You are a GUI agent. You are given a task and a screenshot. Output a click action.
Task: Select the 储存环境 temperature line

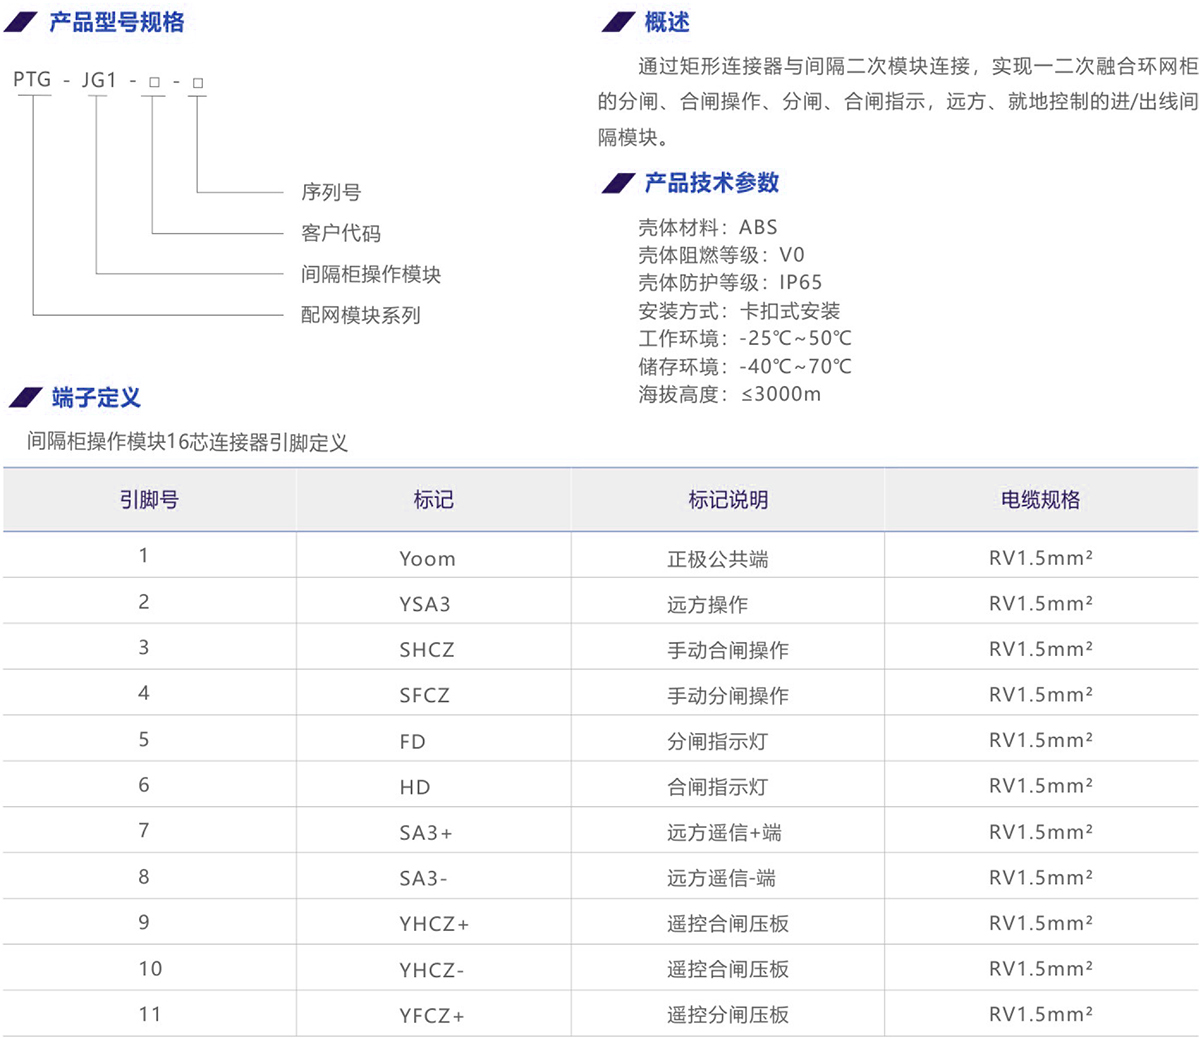(745, 366)
